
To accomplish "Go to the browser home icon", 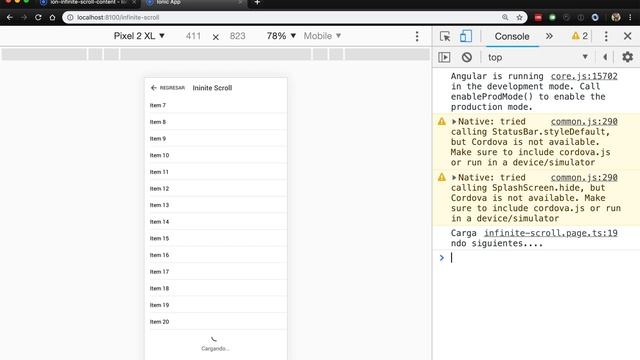I will (x=52, y=18).
